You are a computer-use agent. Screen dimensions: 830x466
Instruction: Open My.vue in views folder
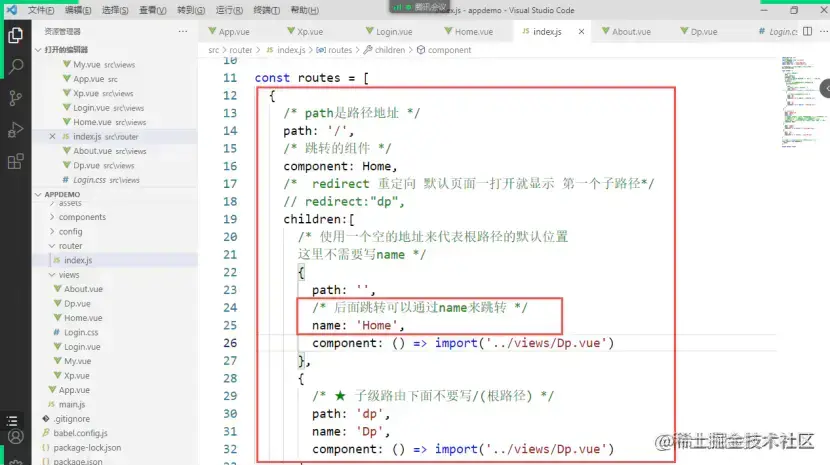tap(77, 361)
